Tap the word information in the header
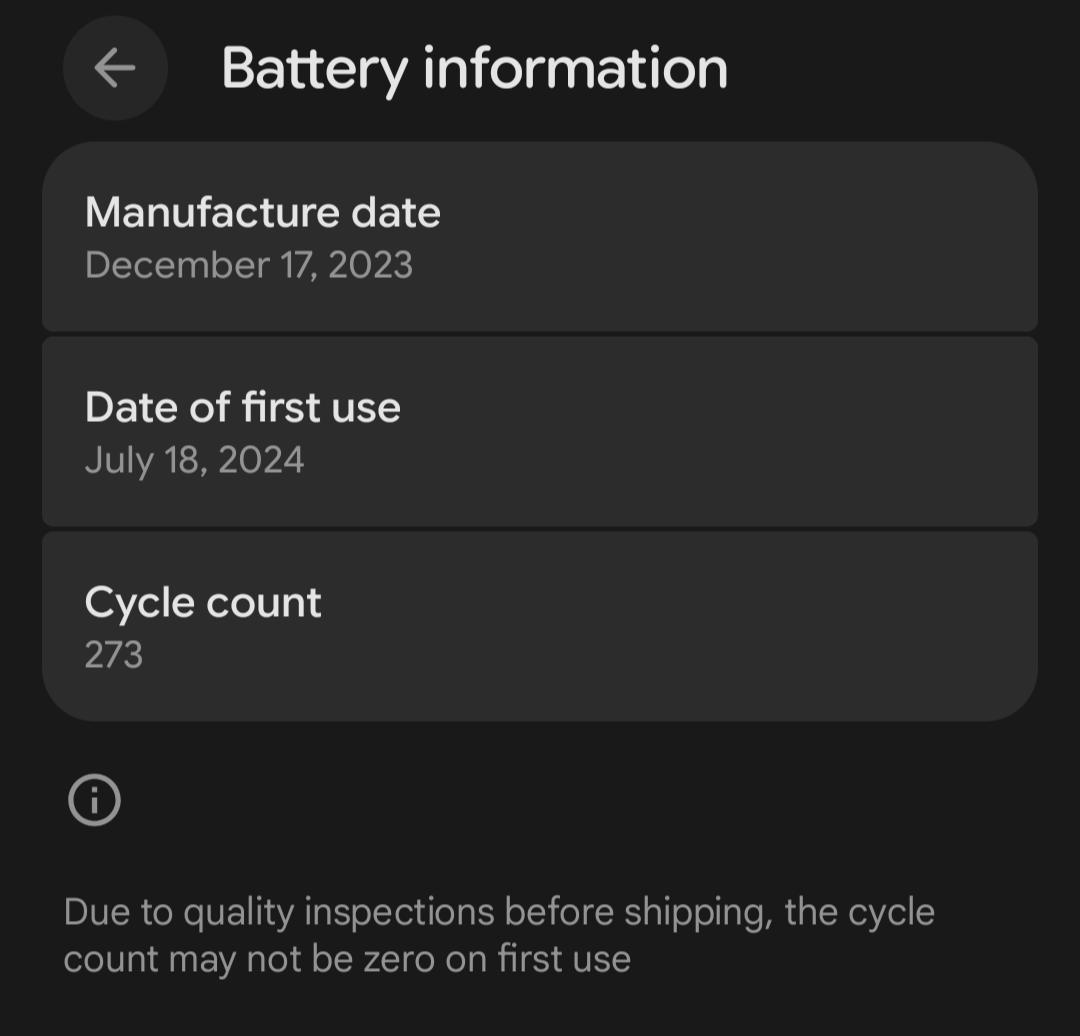 tap(575, 68)
